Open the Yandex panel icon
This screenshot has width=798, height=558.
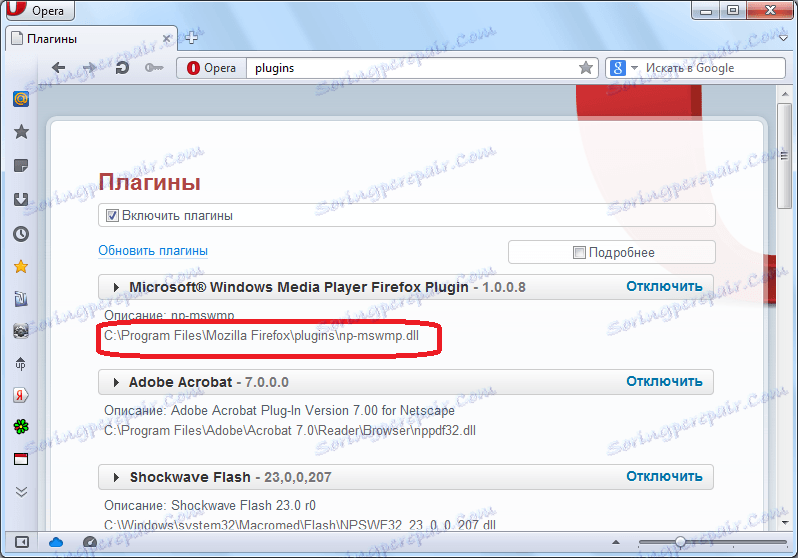[x=21, y=395]
